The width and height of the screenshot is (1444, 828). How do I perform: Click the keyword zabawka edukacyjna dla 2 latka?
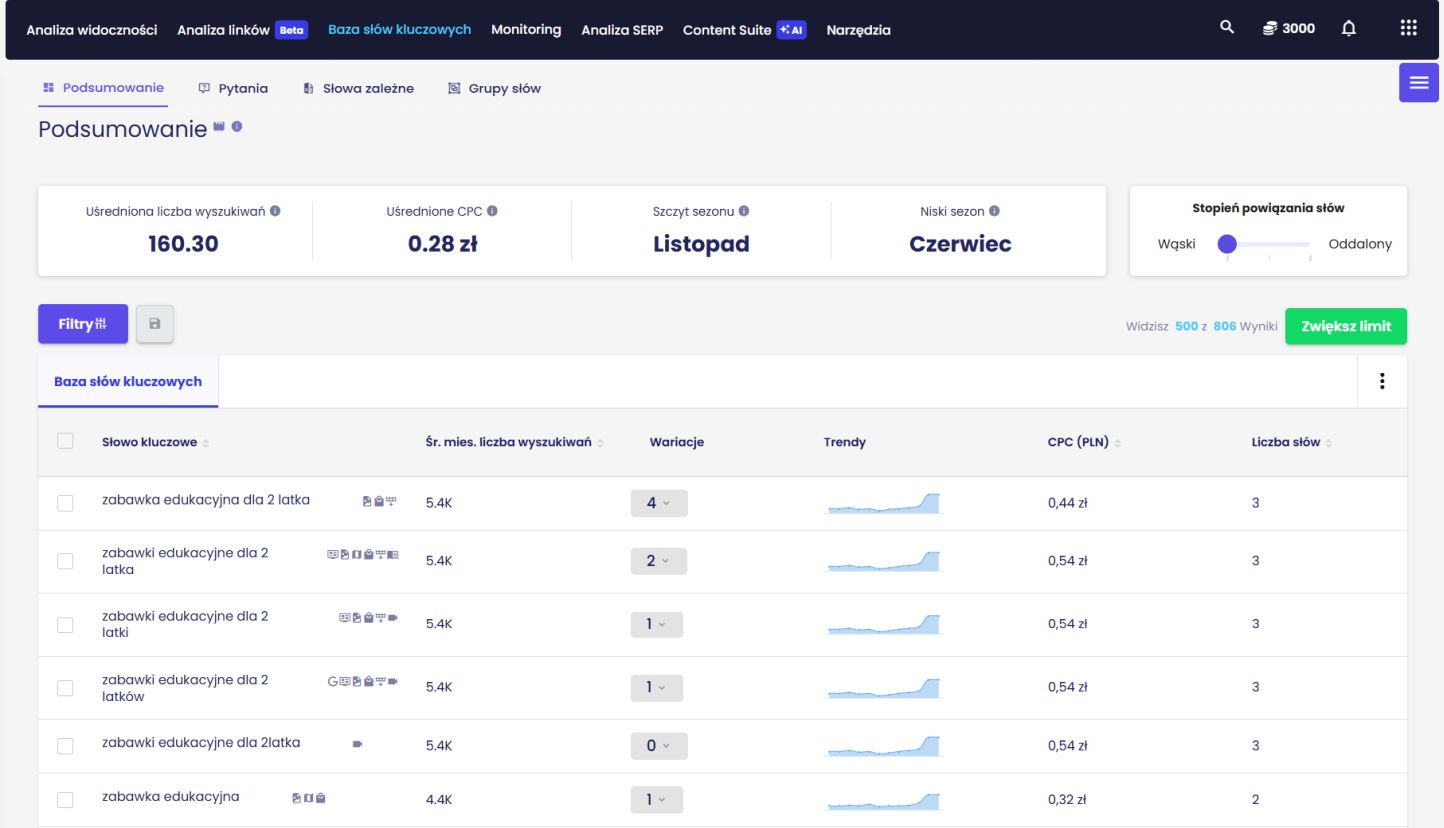point(206,499)
